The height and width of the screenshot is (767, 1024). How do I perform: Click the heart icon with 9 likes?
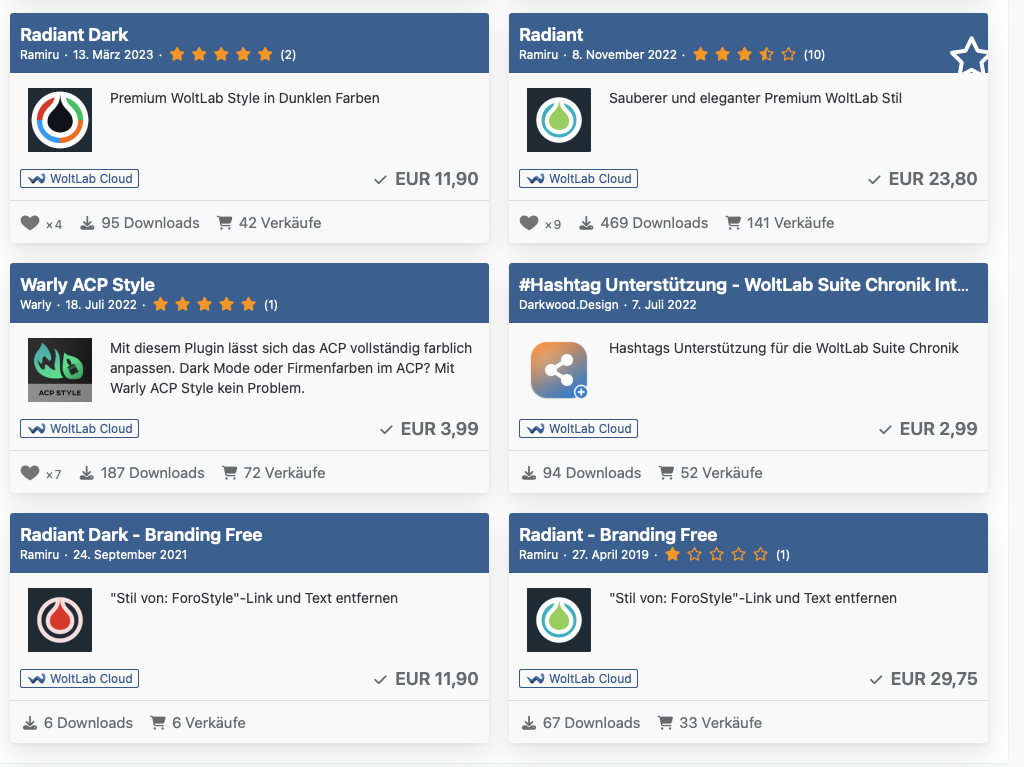(529, 223)
